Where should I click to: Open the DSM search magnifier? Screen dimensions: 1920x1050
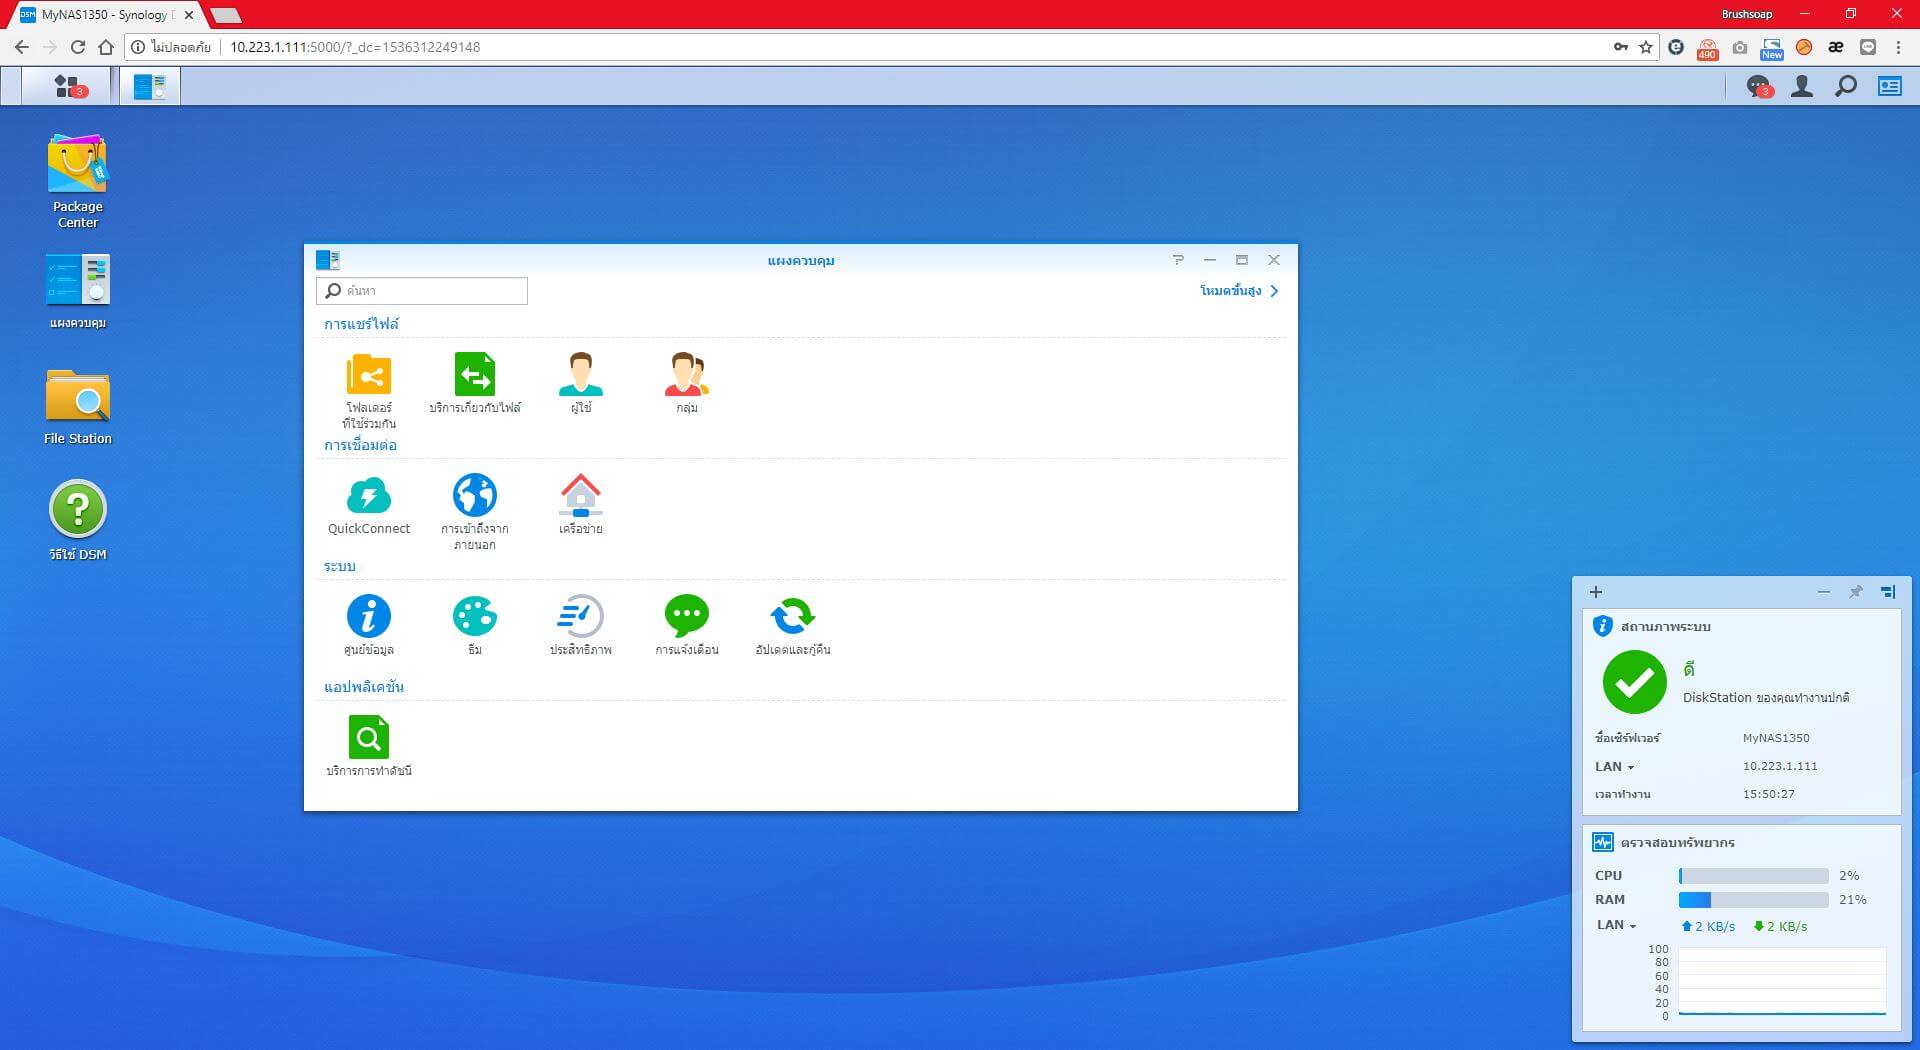[x=1846, y=87]
